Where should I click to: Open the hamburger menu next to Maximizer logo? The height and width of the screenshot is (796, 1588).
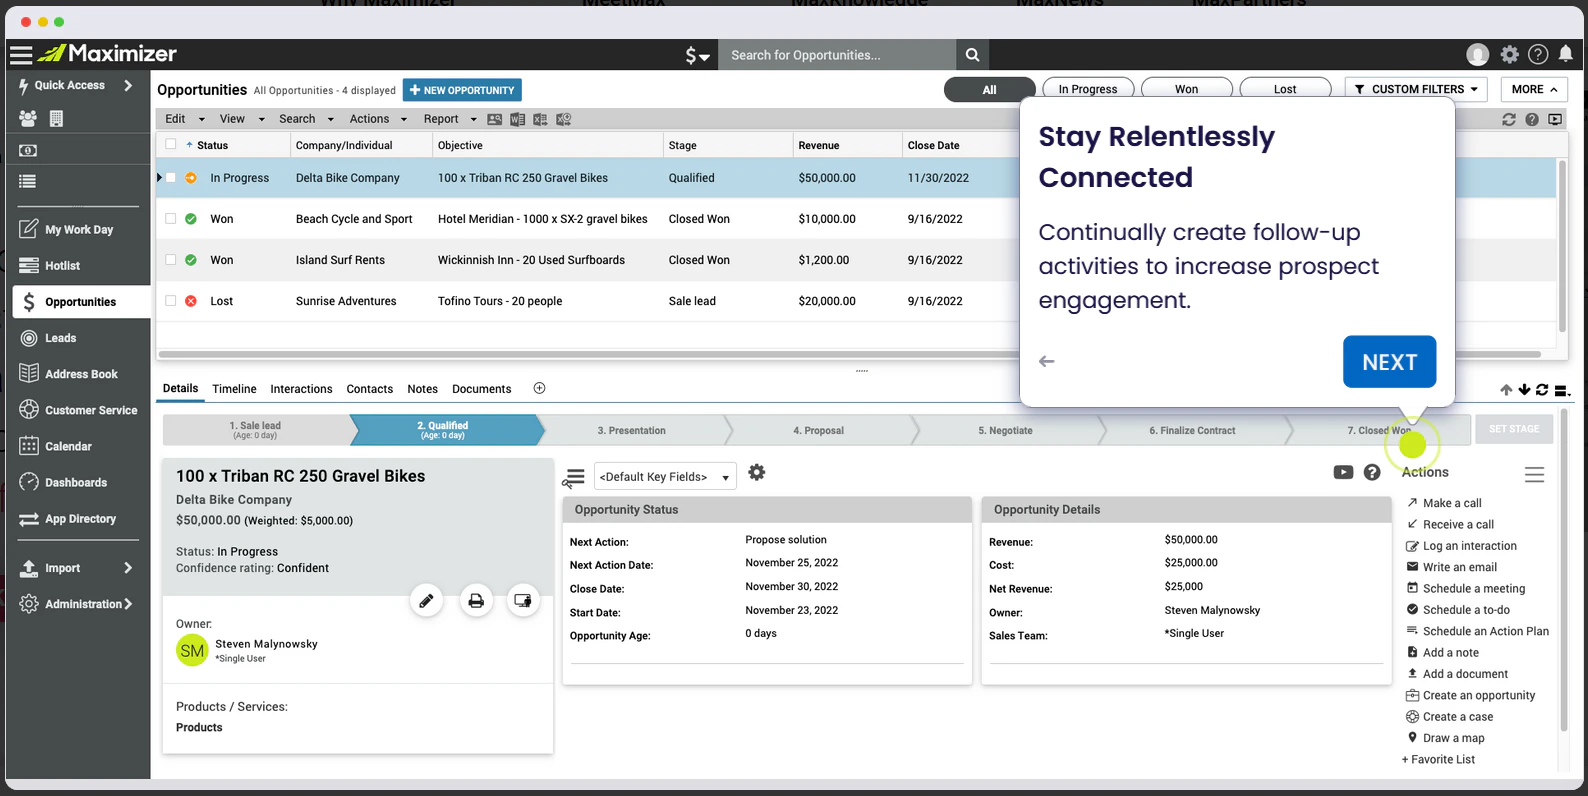coord(21,54)
